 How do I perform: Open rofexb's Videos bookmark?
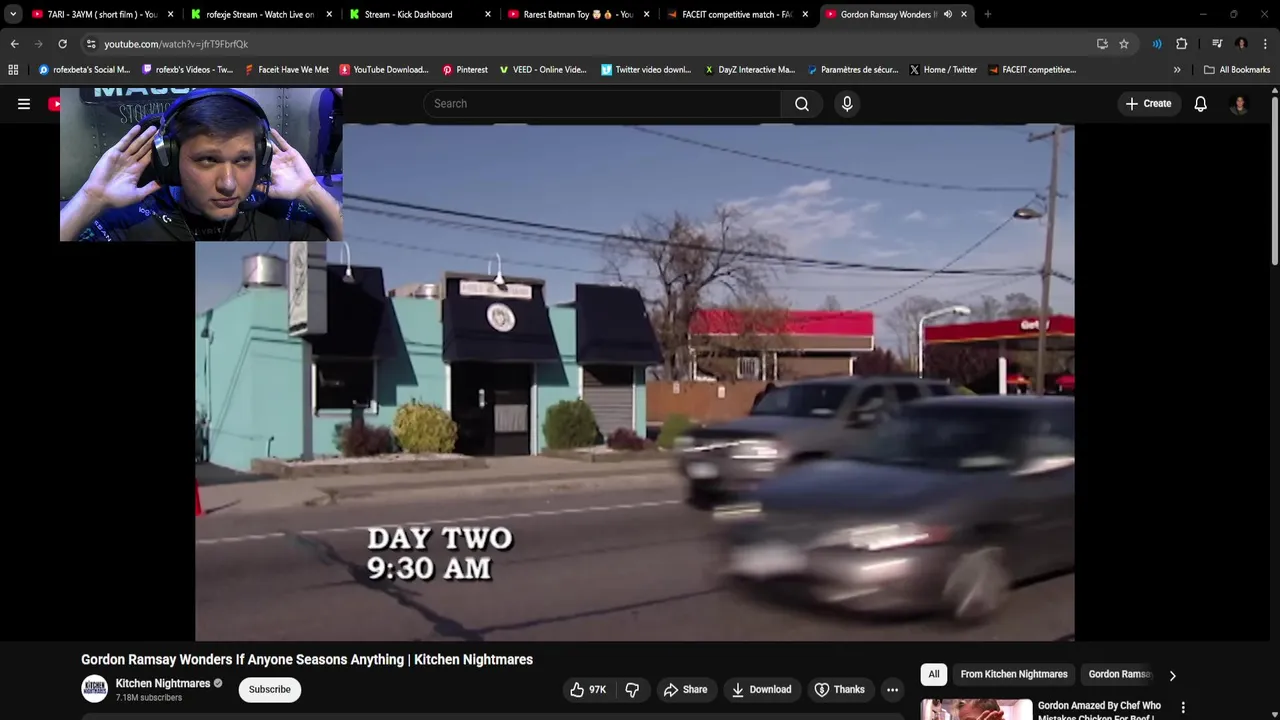click(188, 70)
